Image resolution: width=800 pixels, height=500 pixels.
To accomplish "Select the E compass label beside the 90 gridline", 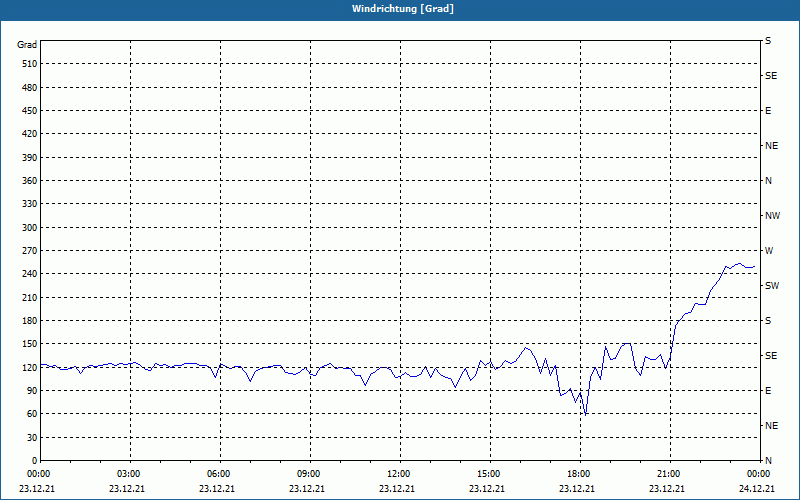I will click(768, 391).
